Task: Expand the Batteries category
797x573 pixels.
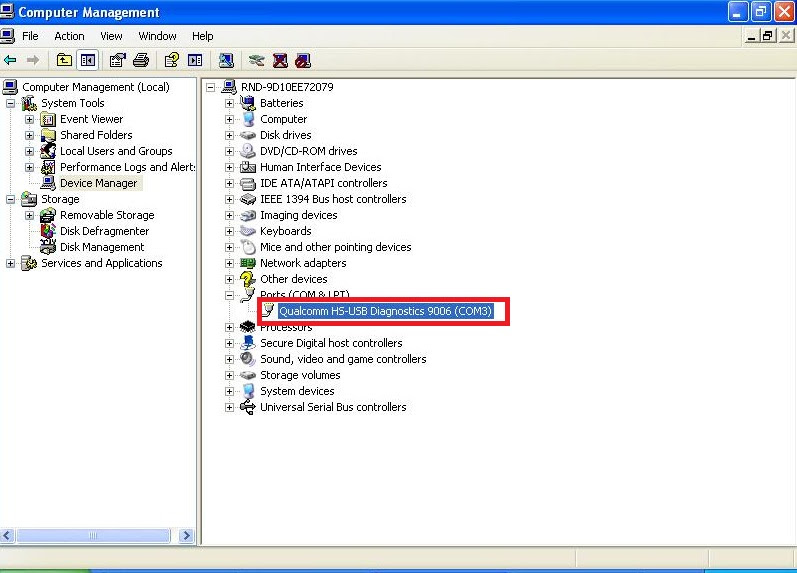Action: (229, 104)
